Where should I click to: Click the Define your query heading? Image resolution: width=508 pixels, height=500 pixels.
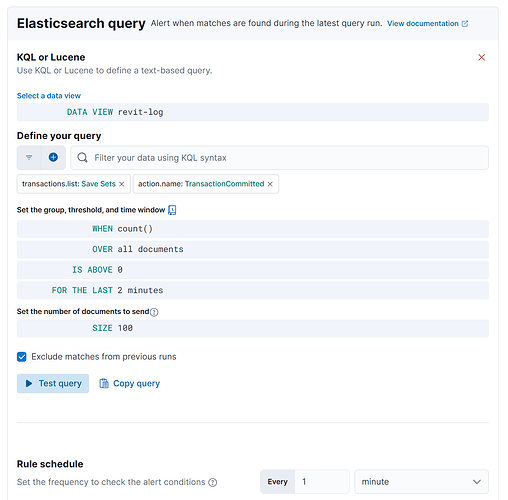tap(59, 136)
